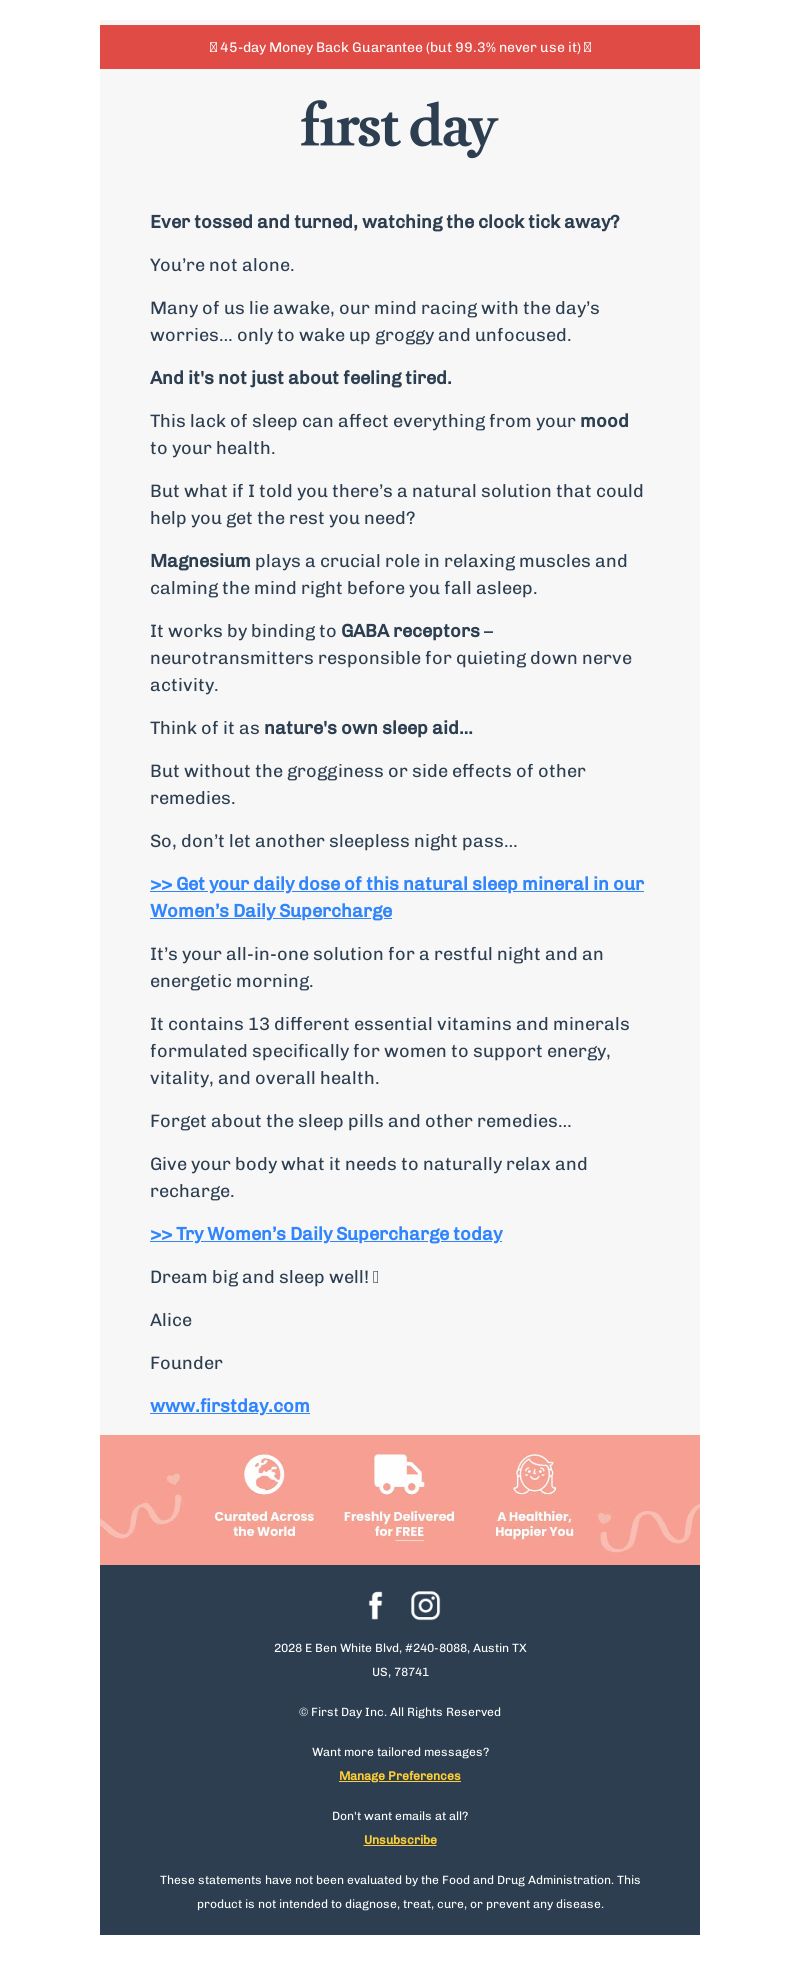This screenshot has width=800, height=1973.
Task: Open the Manage Preferences link
Action: click(x=400, y=1776)
